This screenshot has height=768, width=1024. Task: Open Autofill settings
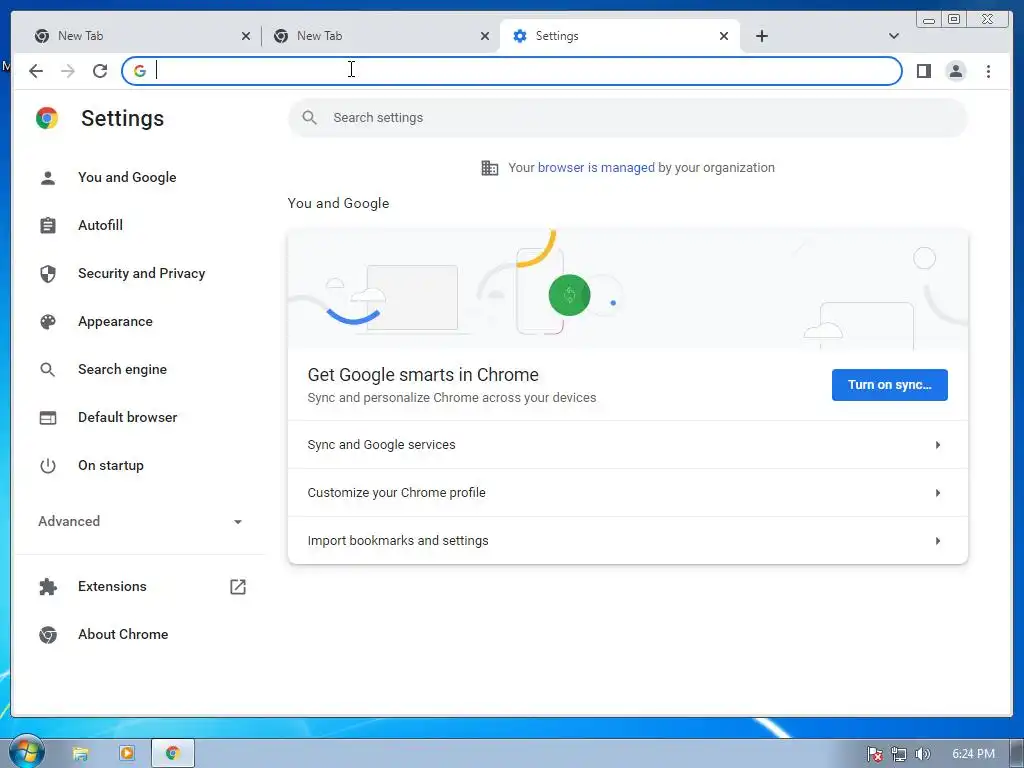[100, 225]
